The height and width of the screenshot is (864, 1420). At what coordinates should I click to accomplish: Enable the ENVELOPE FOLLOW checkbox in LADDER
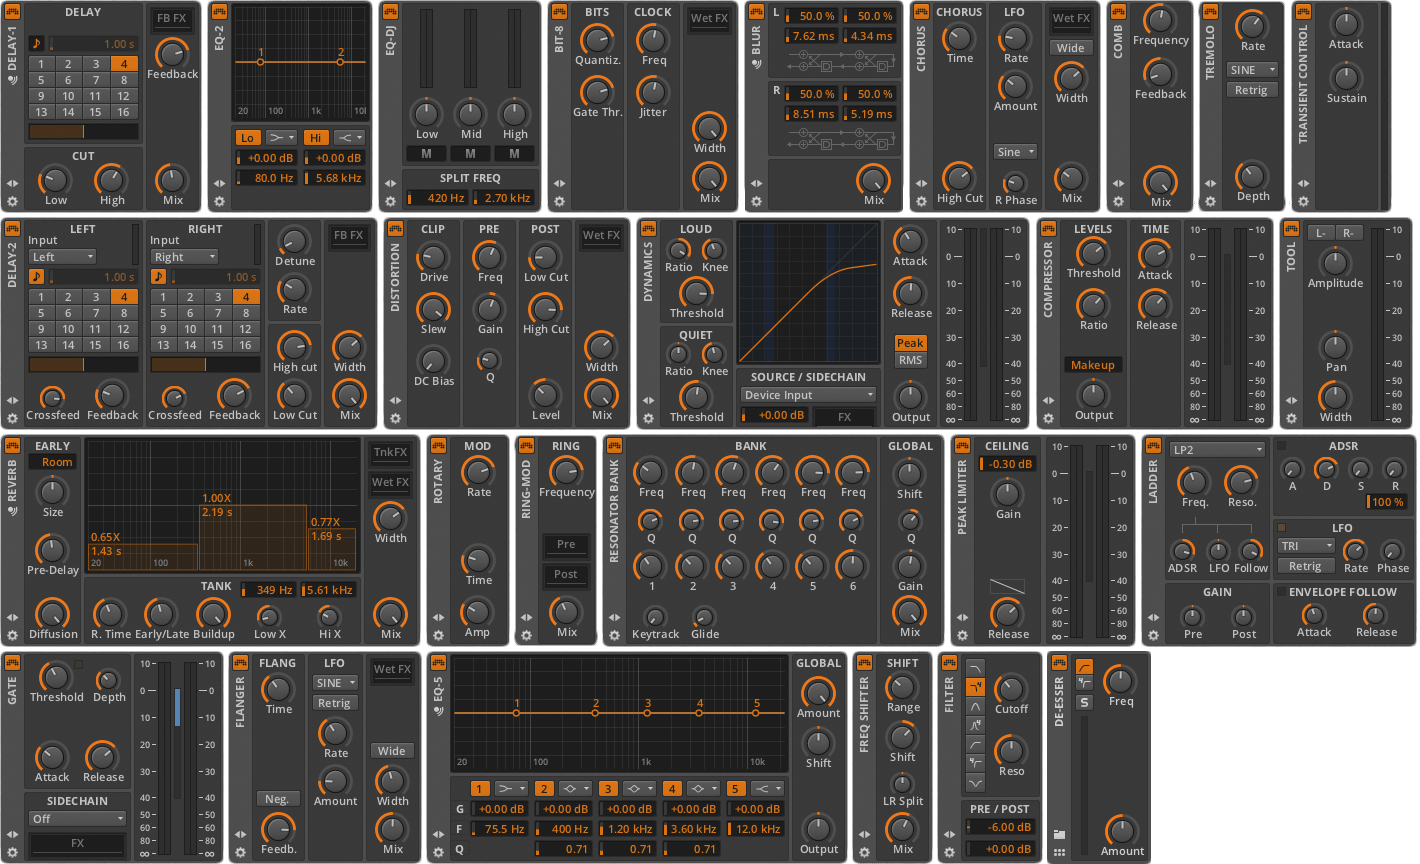pyautogui.click(x=1281, y=592)
